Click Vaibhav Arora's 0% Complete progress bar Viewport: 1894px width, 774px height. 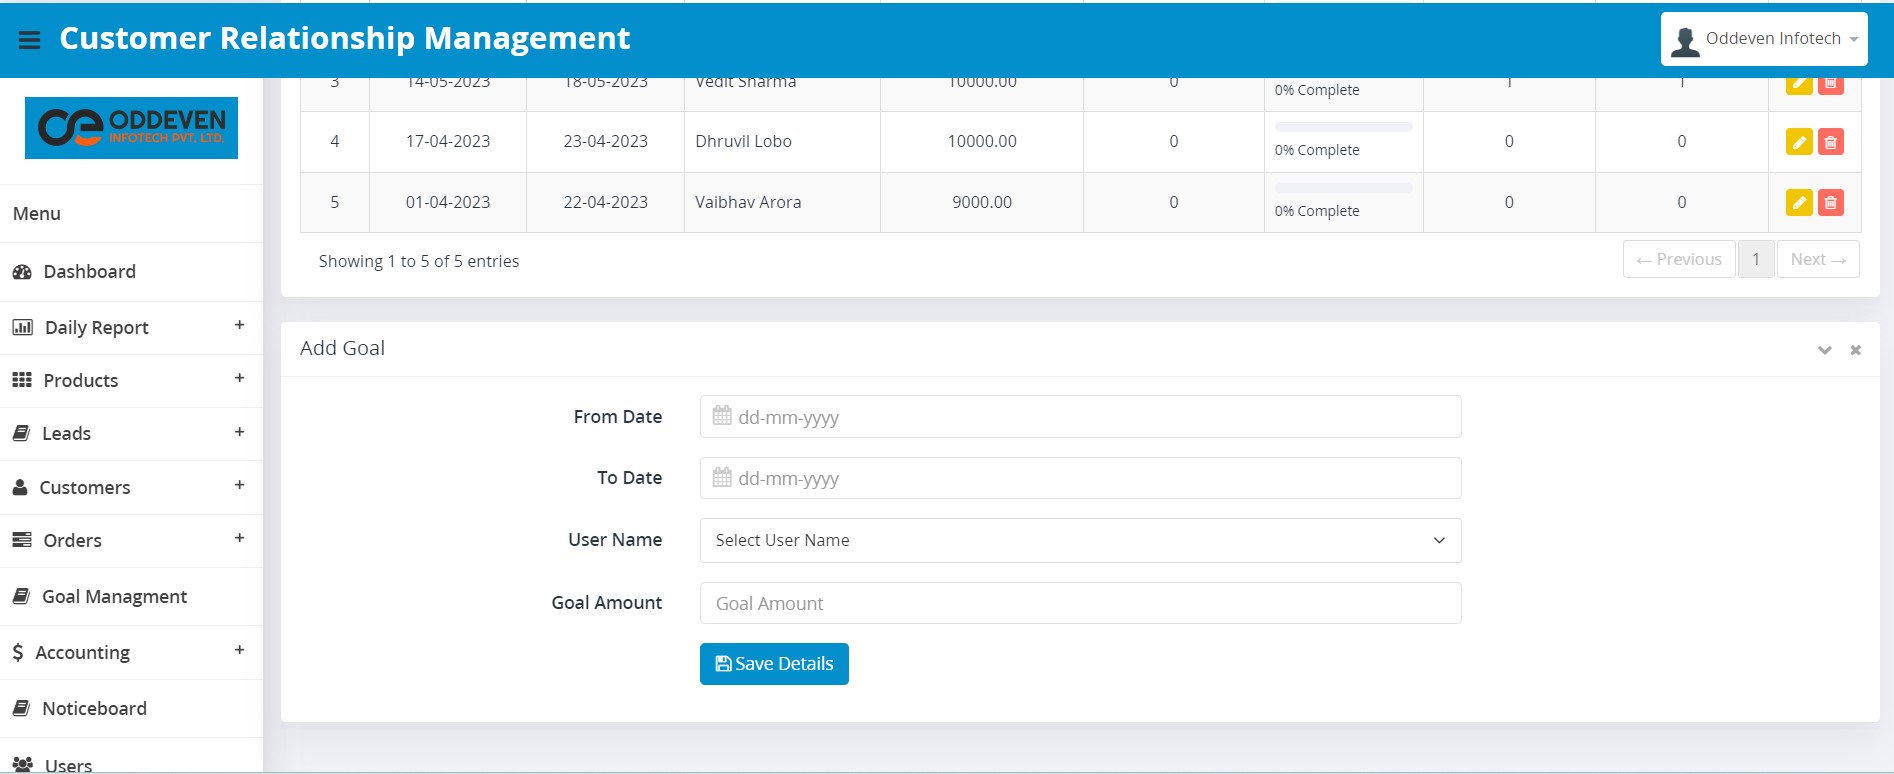pyautogui.click(x=1343, y=188)
